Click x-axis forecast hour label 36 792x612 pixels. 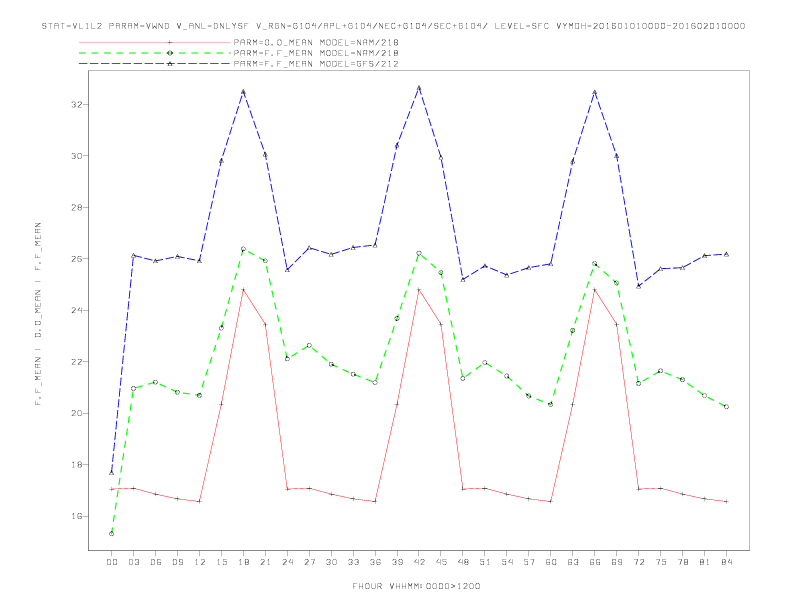(x=375, y=562)
